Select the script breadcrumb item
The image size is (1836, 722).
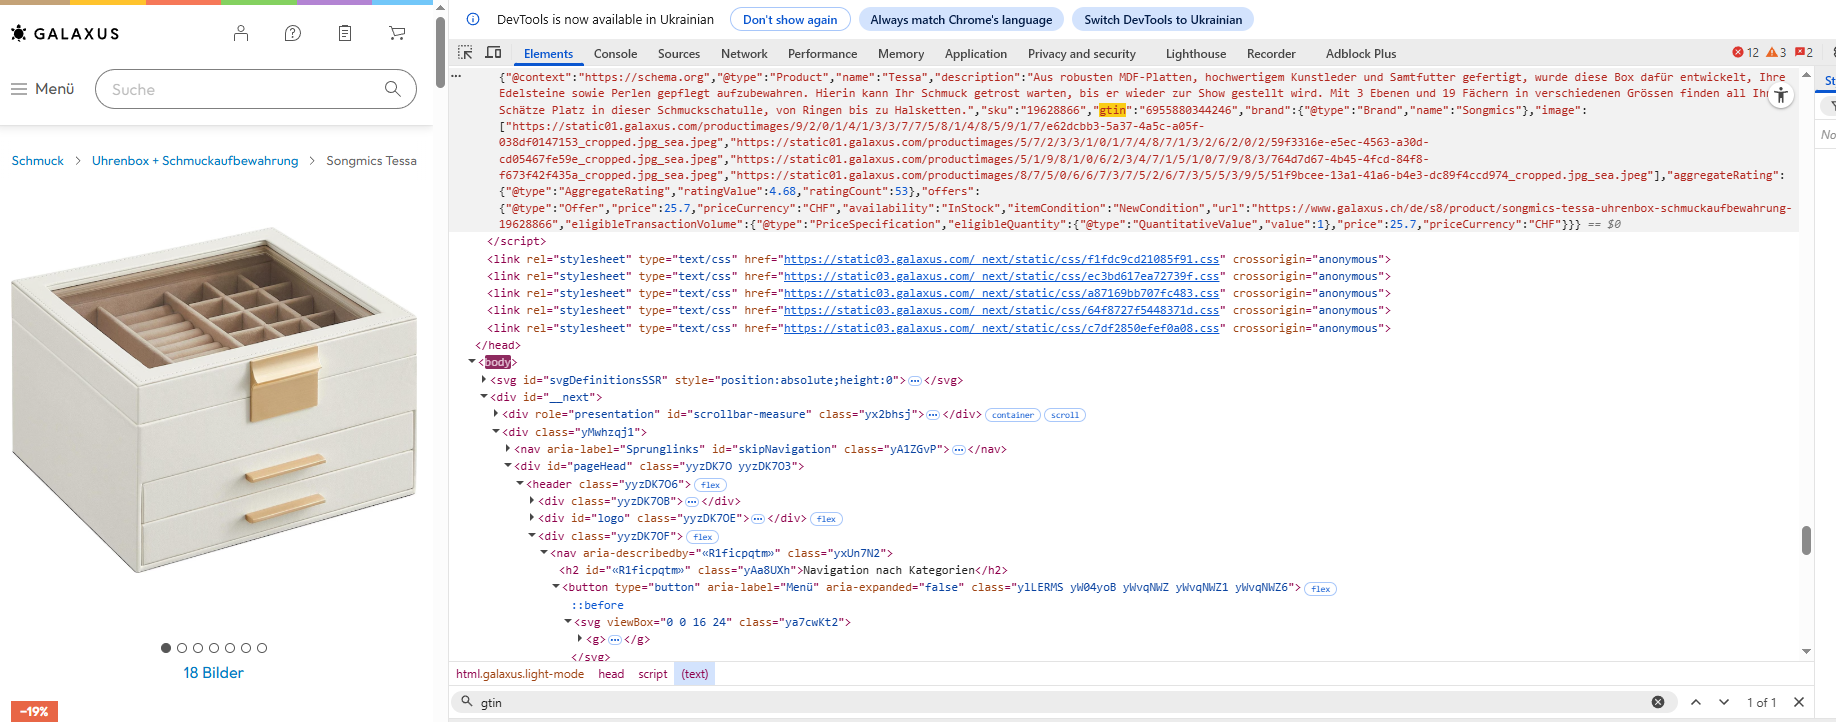click(653, 674)
